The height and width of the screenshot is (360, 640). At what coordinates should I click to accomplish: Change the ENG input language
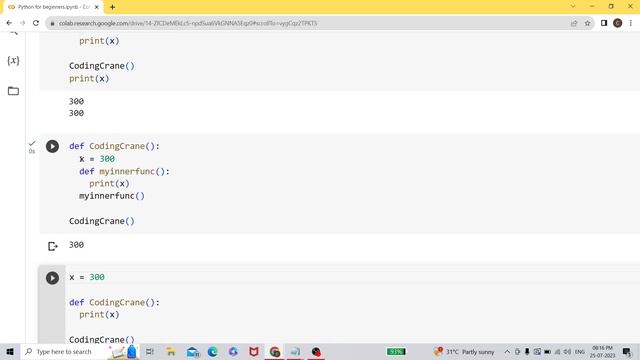580,351
